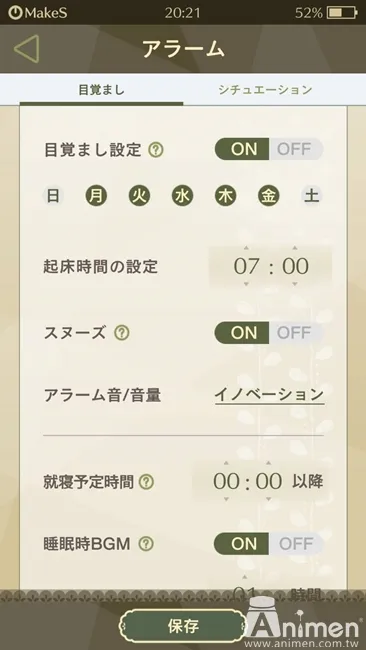The image size is (366, 650).
Task: Open help icon beside 就寝予定時間
Action: 146,482
